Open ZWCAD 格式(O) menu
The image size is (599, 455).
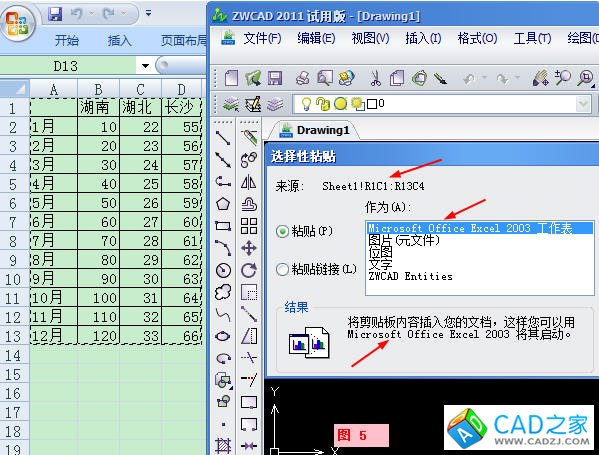477,38
